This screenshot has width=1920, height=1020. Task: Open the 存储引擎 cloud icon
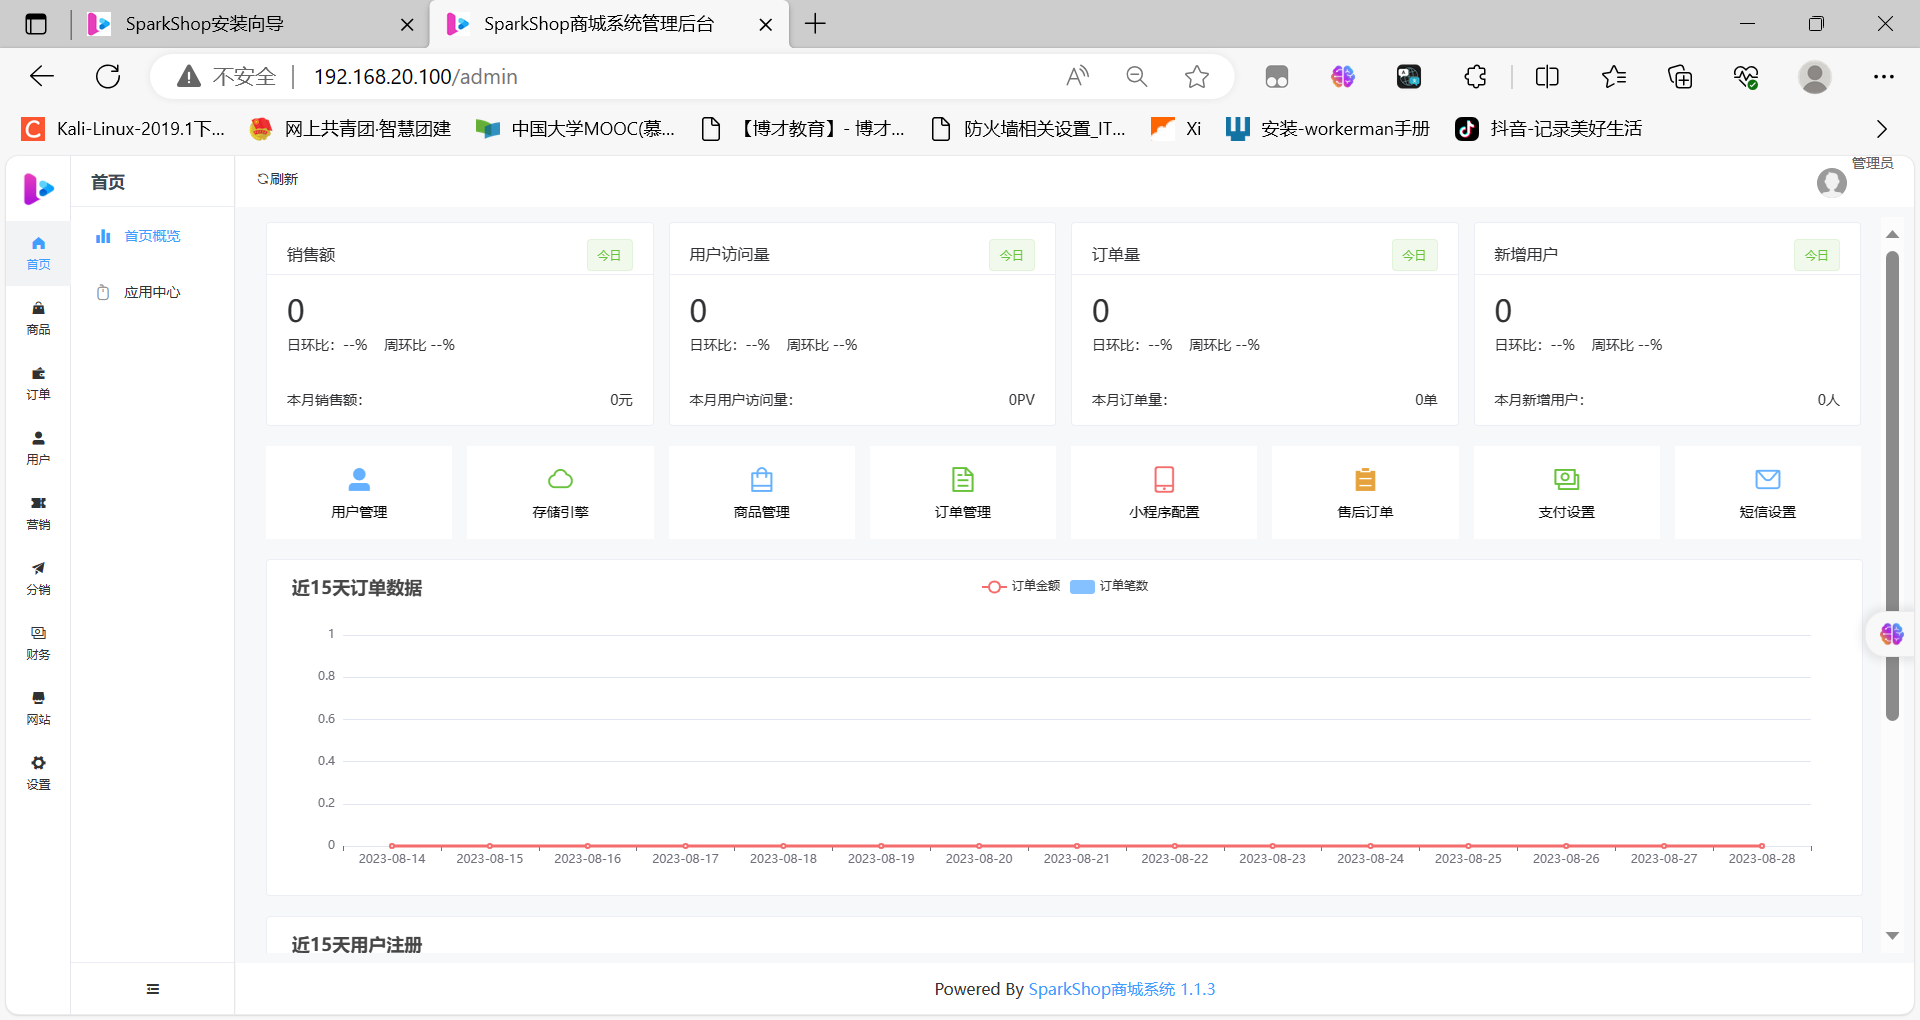click(x=560, y=480)
